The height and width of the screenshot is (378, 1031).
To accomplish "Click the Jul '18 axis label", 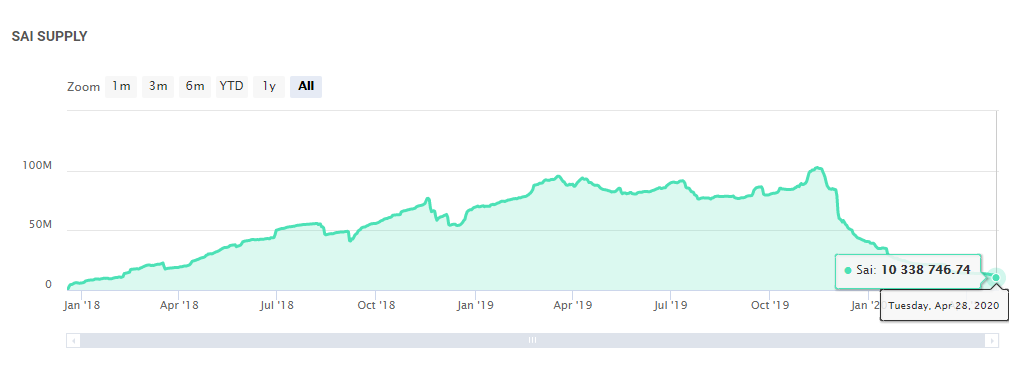I will (277, 305).
